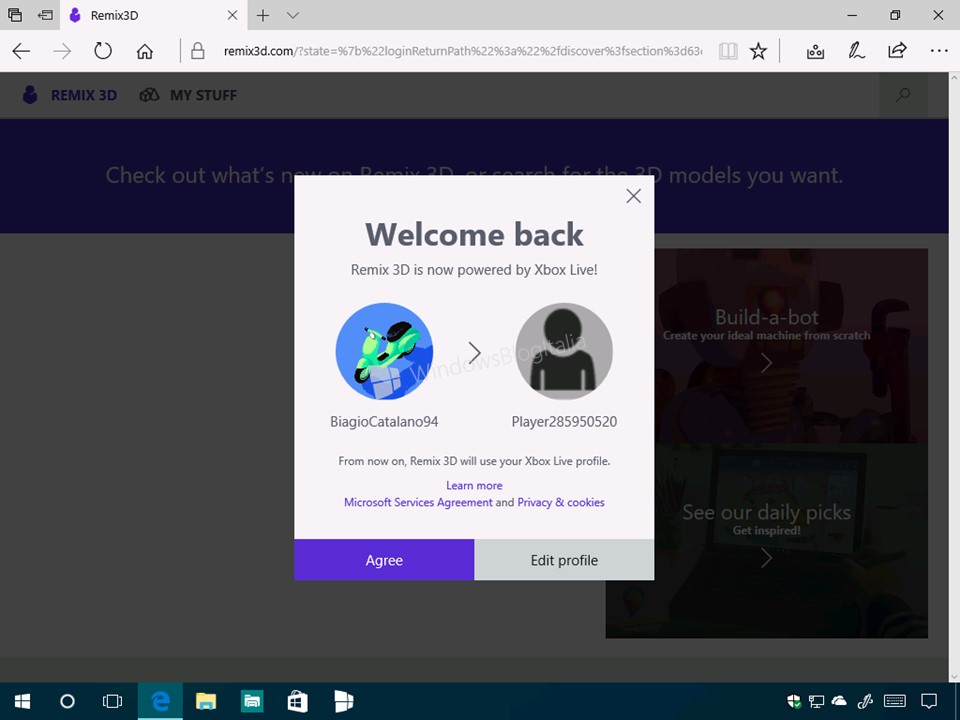Click the Edit profile button
Viewport: 960px width, 720px height.
(564, 560)
